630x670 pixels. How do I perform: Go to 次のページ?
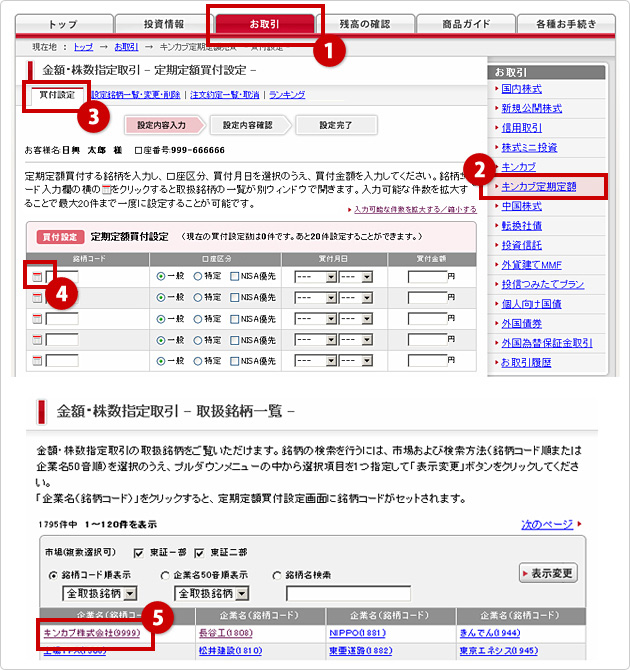coord(547,524)
